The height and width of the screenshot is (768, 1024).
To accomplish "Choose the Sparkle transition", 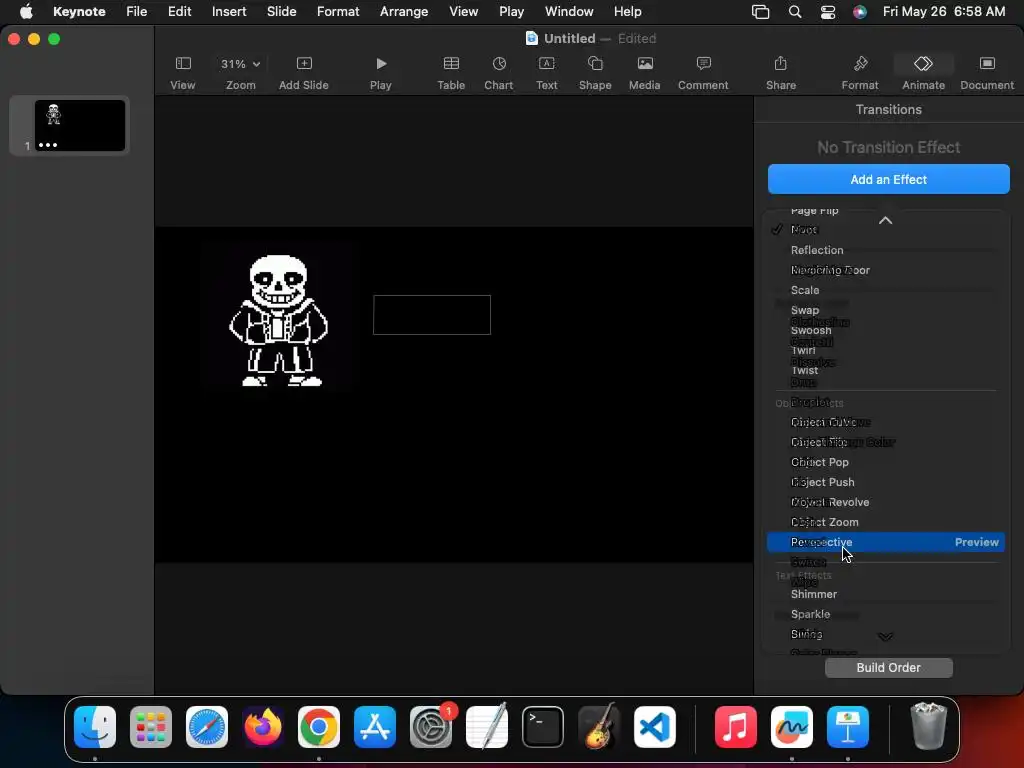I will [x=810, y=614].
